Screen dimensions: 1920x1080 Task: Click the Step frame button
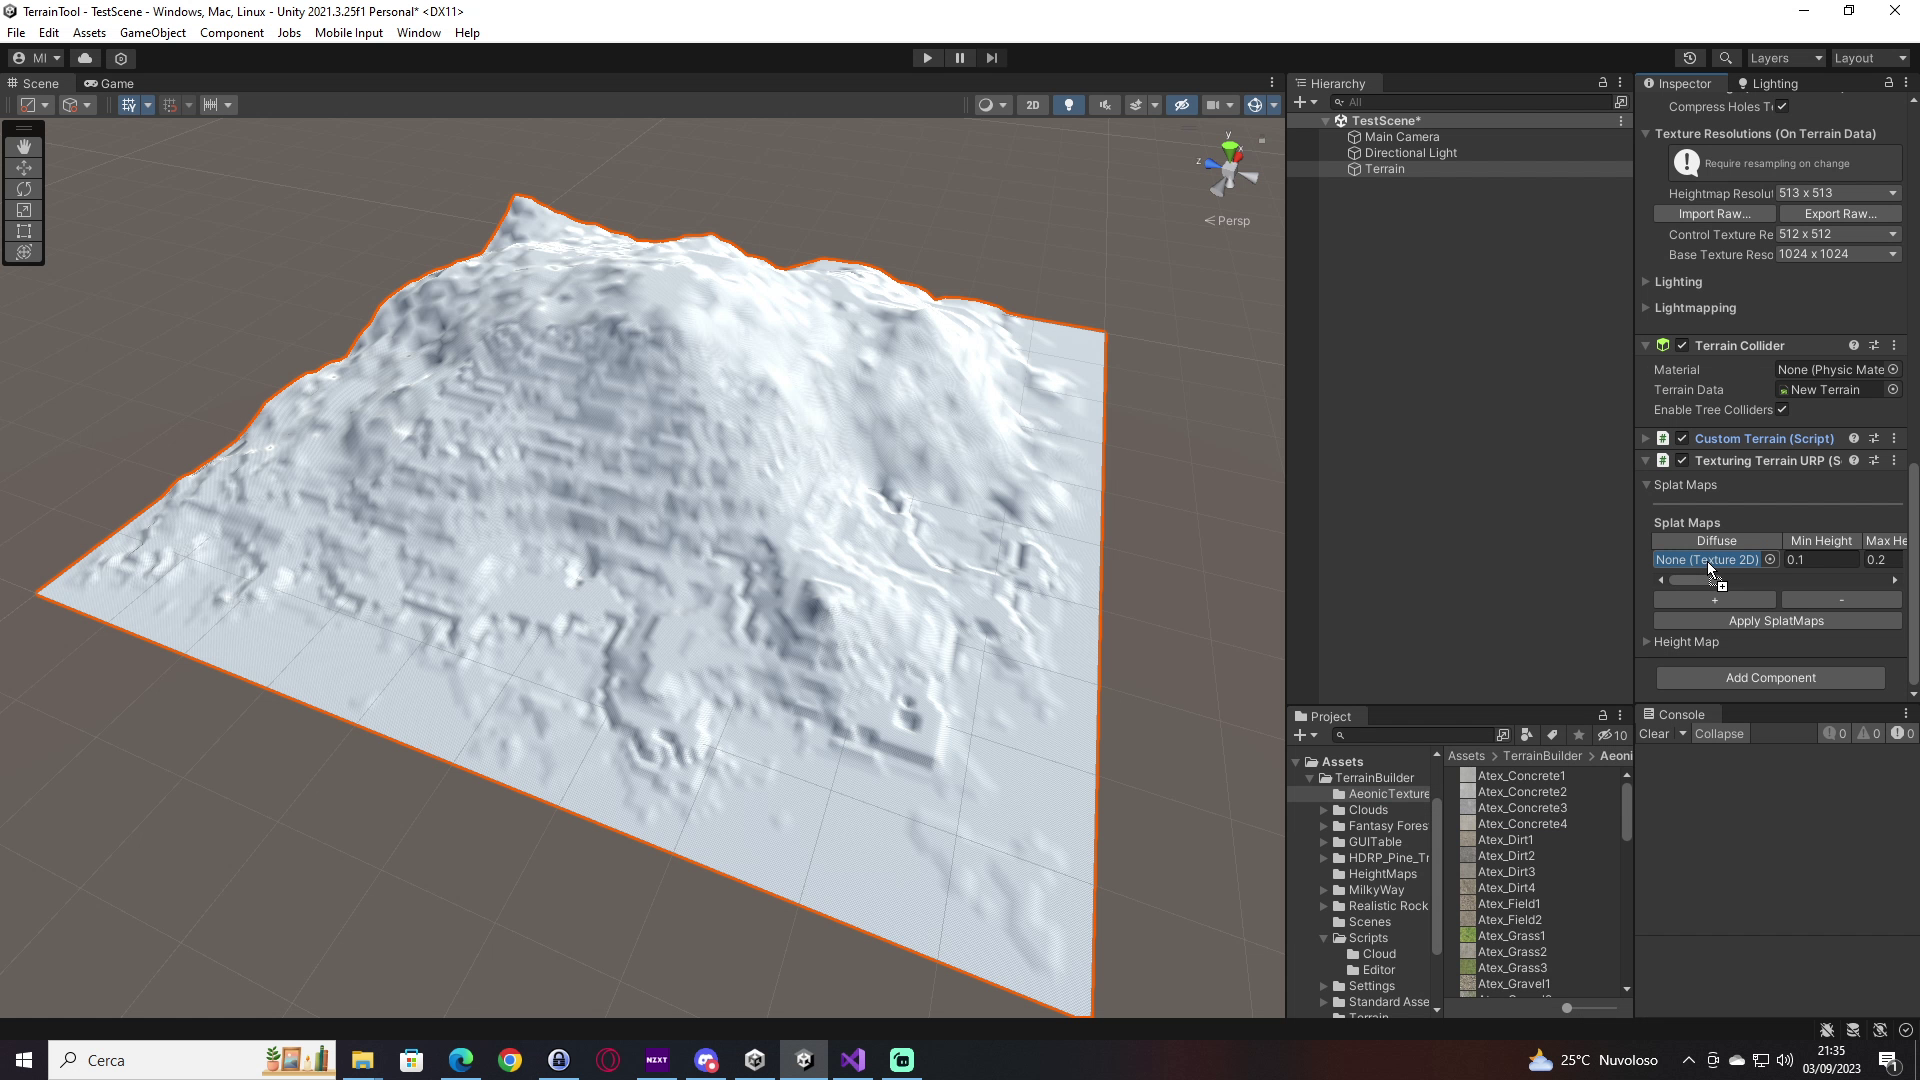[x=992, y=58]
